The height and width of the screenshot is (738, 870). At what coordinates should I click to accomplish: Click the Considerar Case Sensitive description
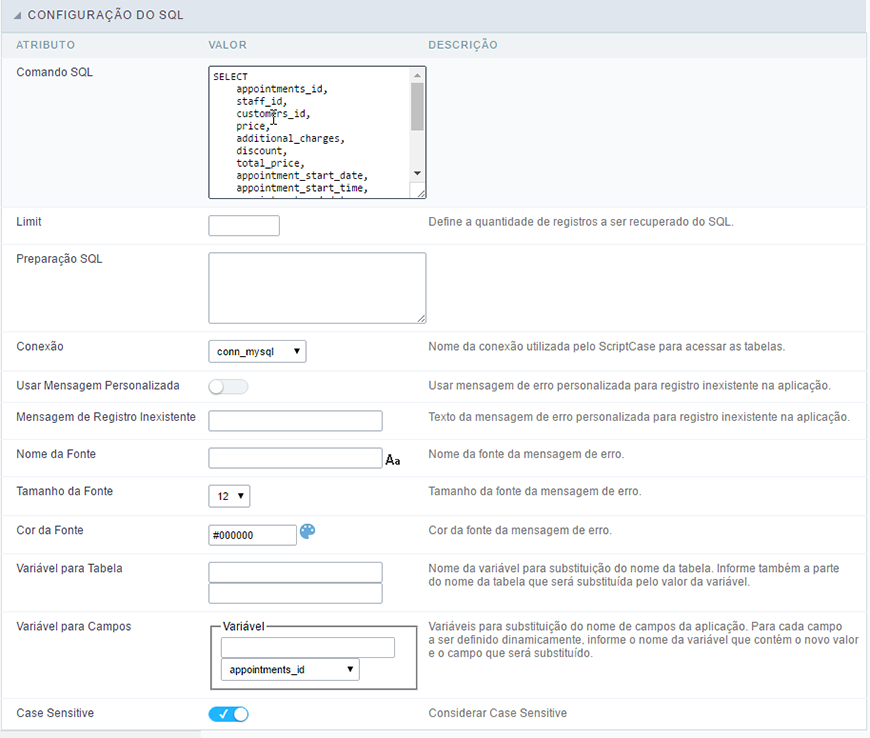(x=498, y=713)
